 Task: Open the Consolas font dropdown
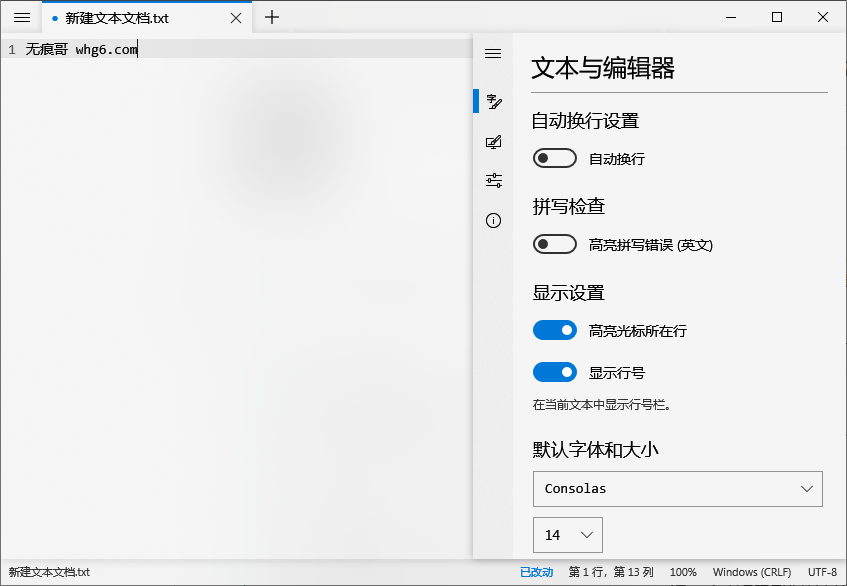pos(678,489)
